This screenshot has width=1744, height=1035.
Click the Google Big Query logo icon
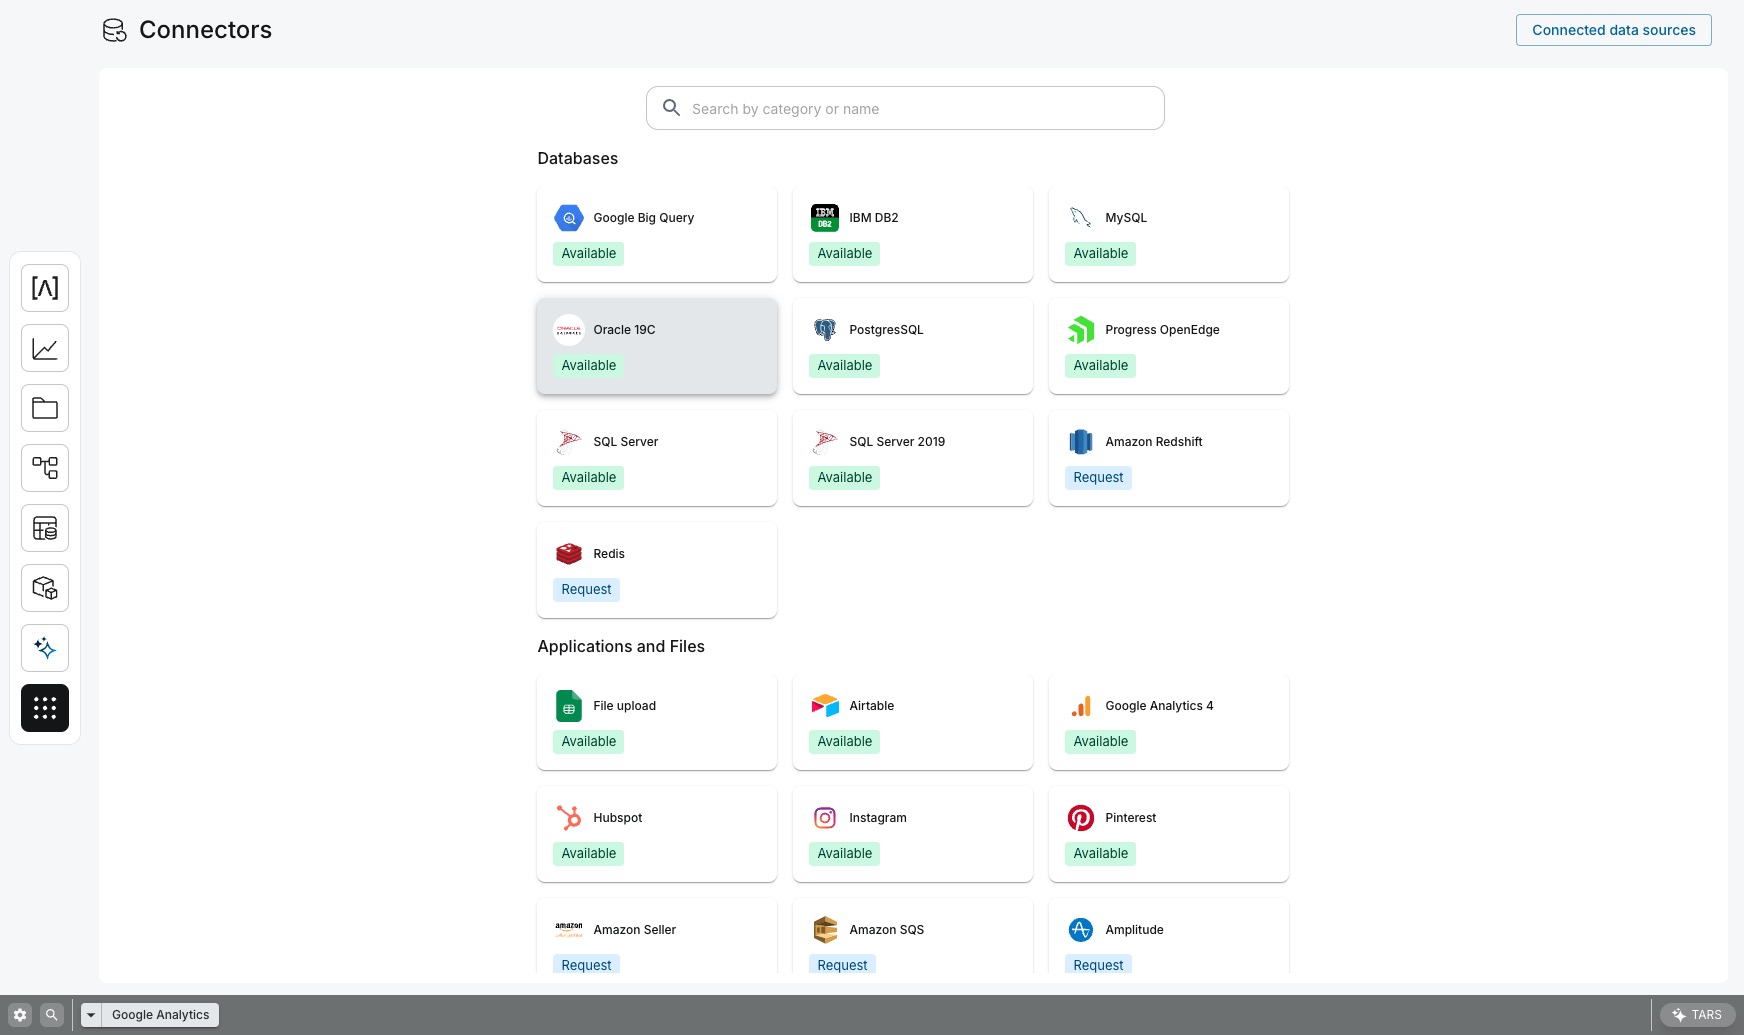pyautogui.click(x=569, y=218)
